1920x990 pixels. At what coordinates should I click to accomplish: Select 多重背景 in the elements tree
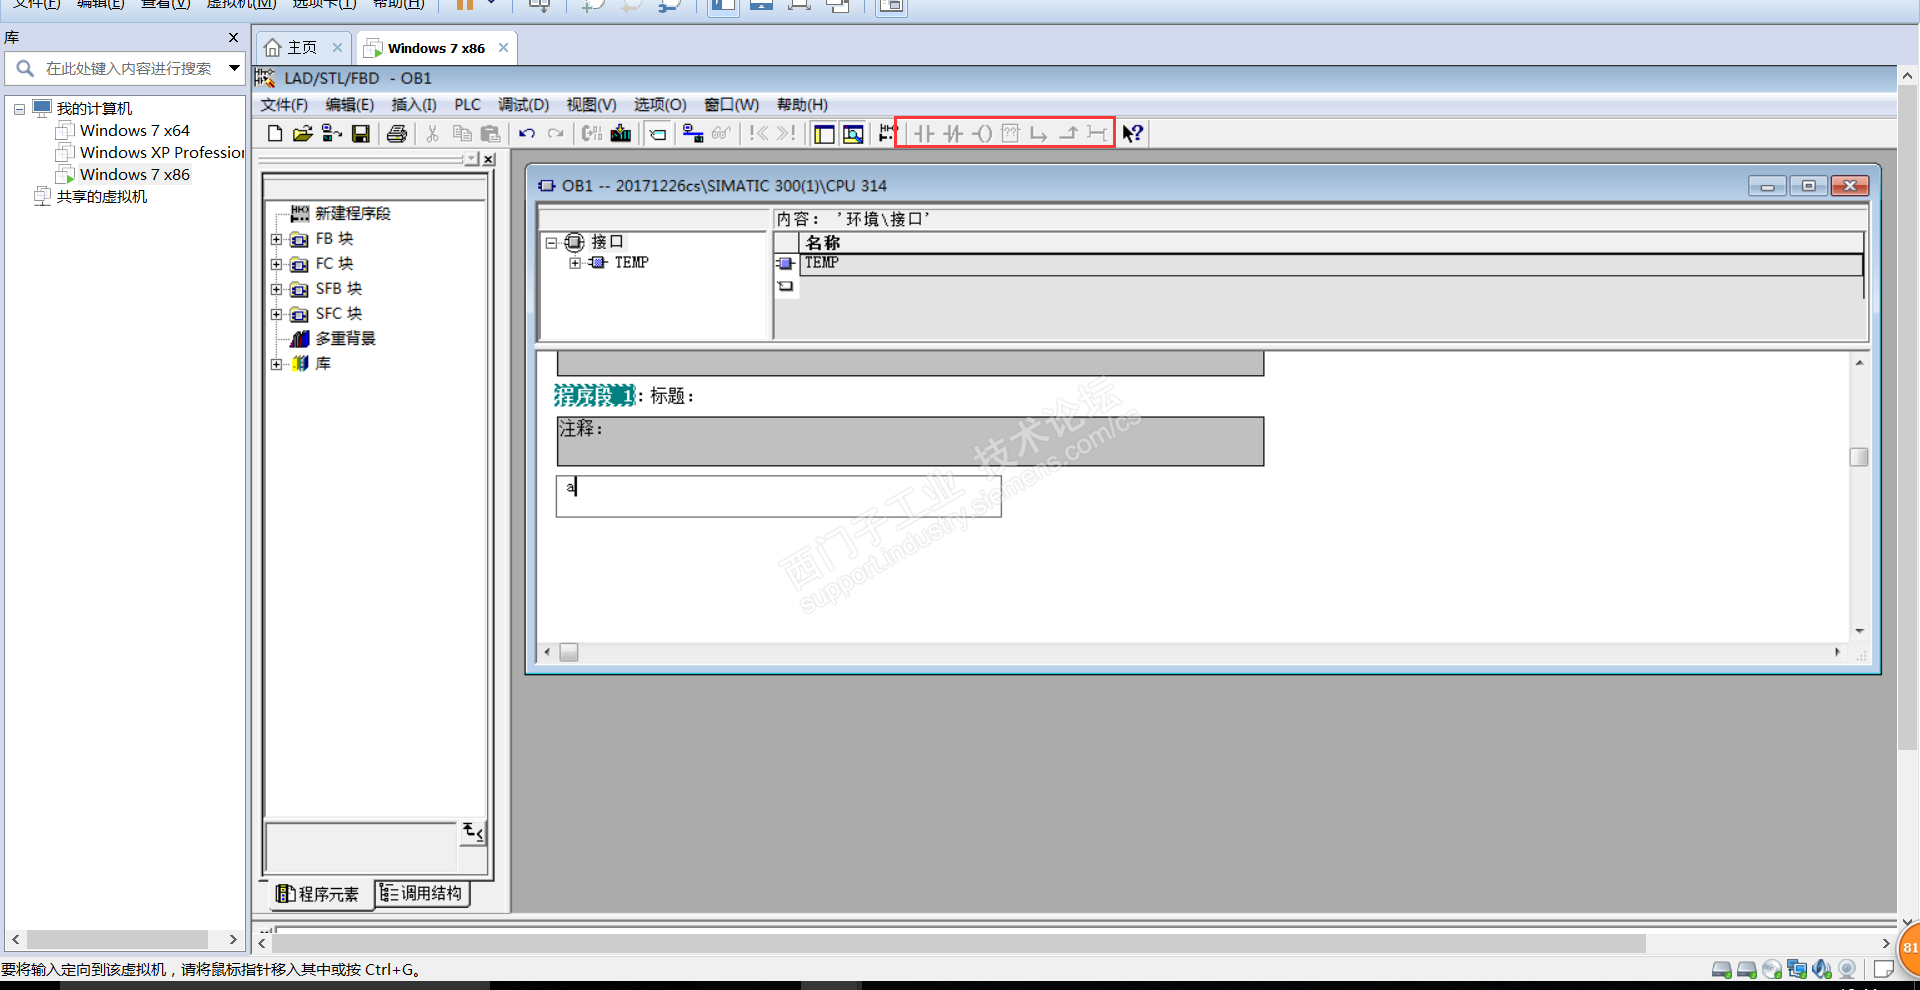coord(345,339)
